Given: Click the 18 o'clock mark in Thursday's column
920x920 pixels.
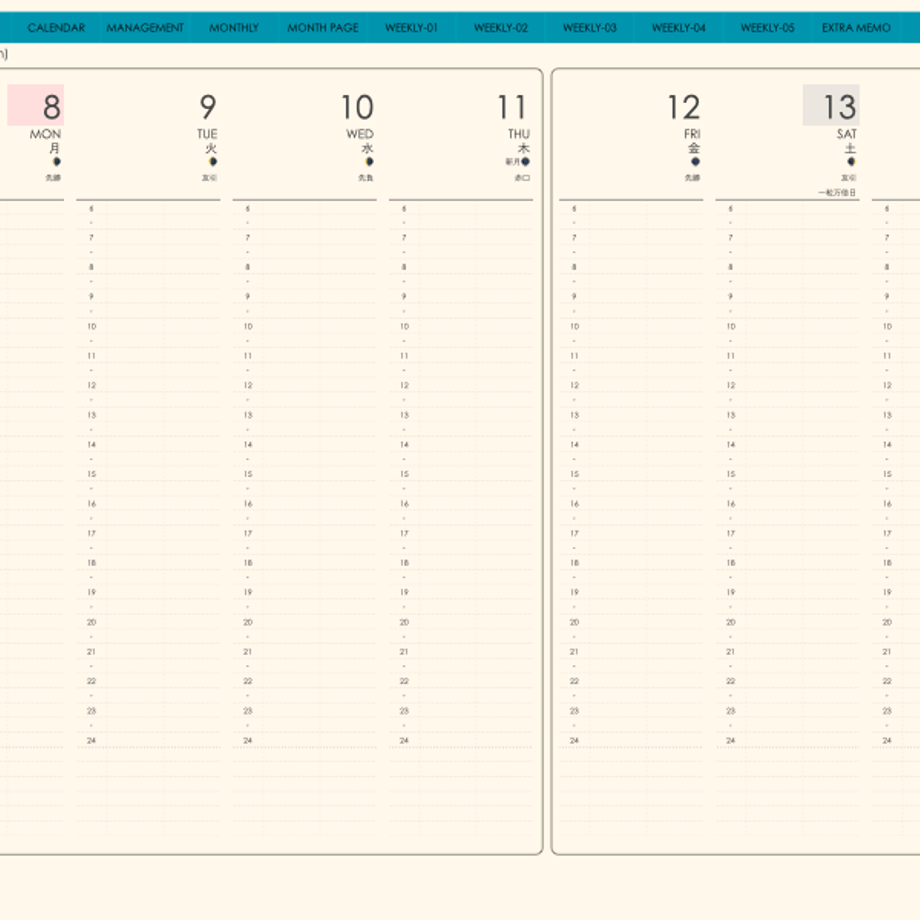Looking at the screenshot, I should tap(404, 563).
